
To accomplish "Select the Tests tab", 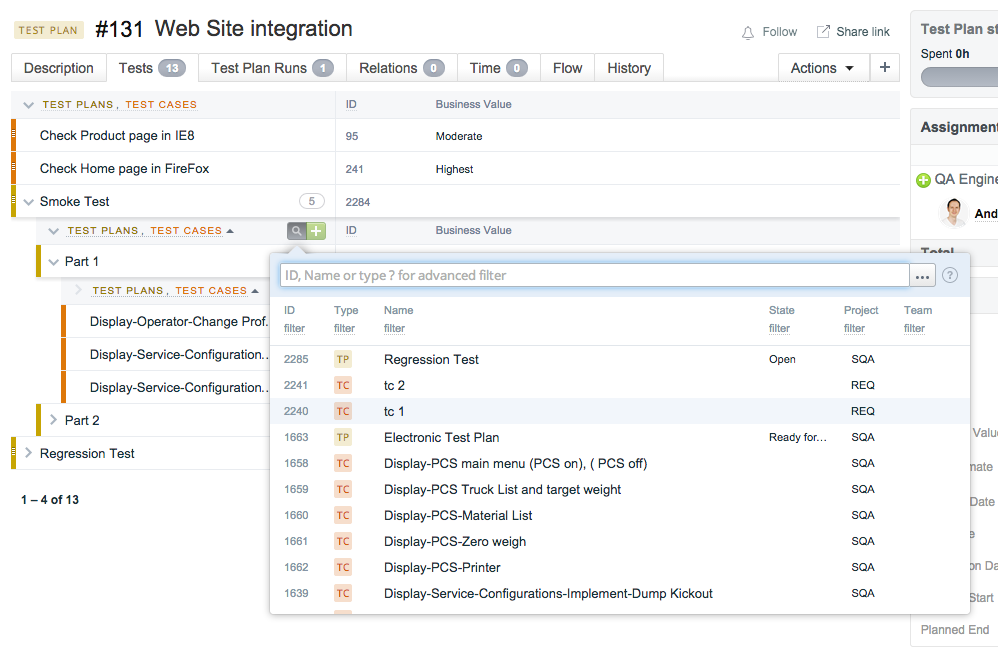I will click(x=152, y=68).
